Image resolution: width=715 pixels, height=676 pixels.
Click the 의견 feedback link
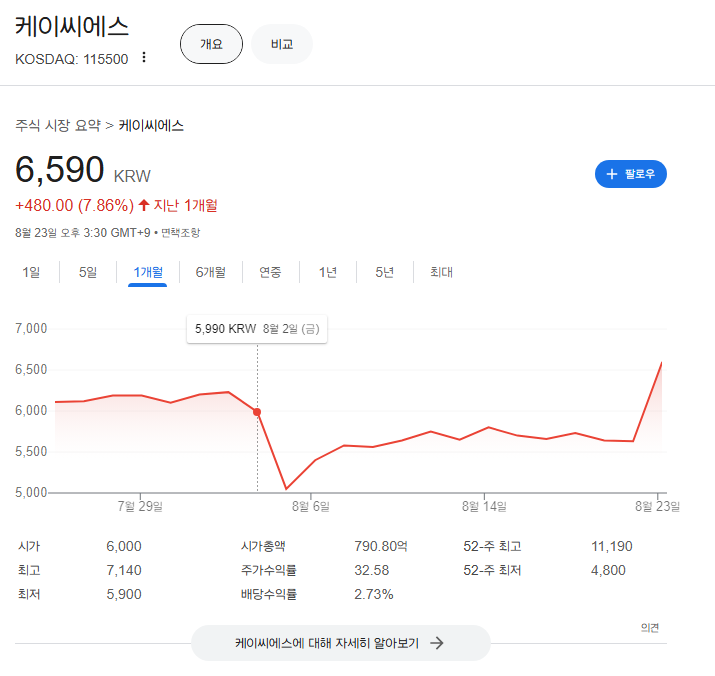[650, 628]
